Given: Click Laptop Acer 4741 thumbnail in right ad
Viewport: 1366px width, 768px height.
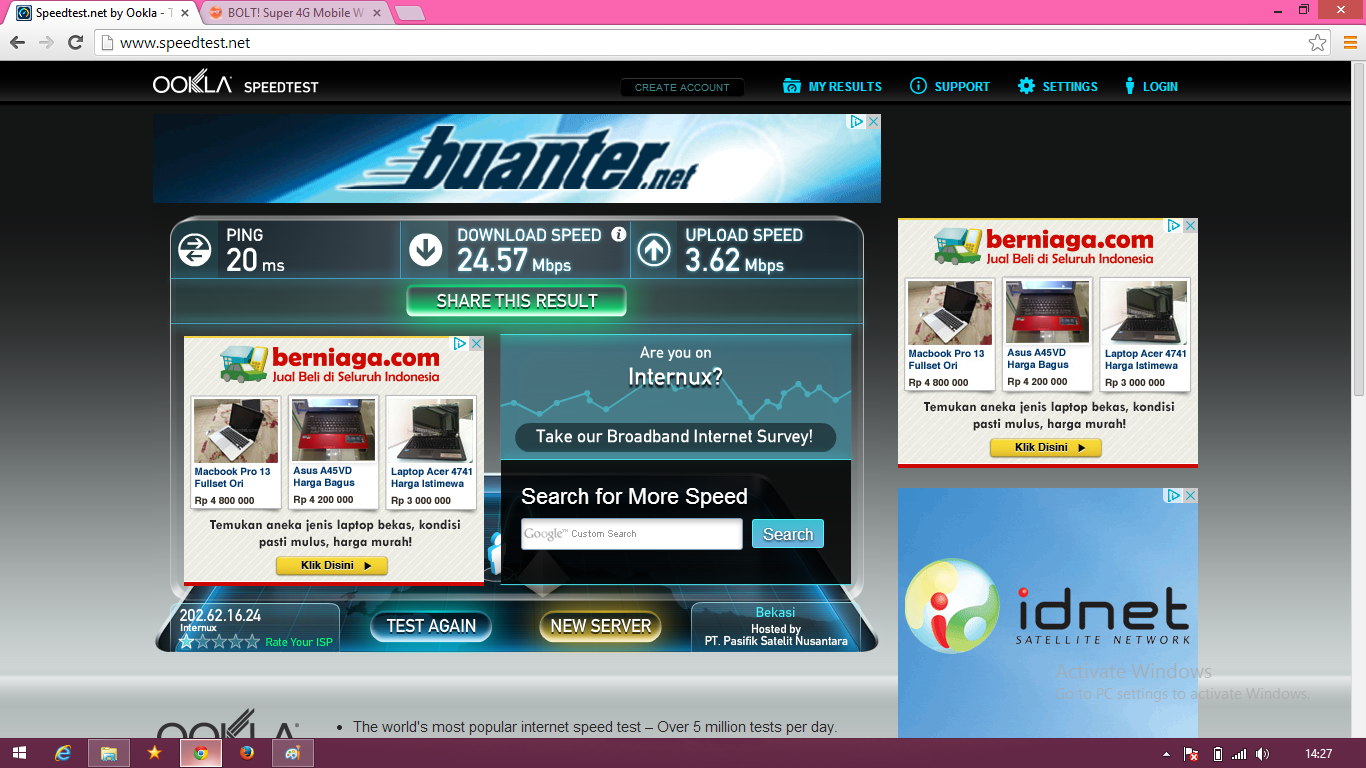Looking at the screenshot, I should pos(1144,312).
